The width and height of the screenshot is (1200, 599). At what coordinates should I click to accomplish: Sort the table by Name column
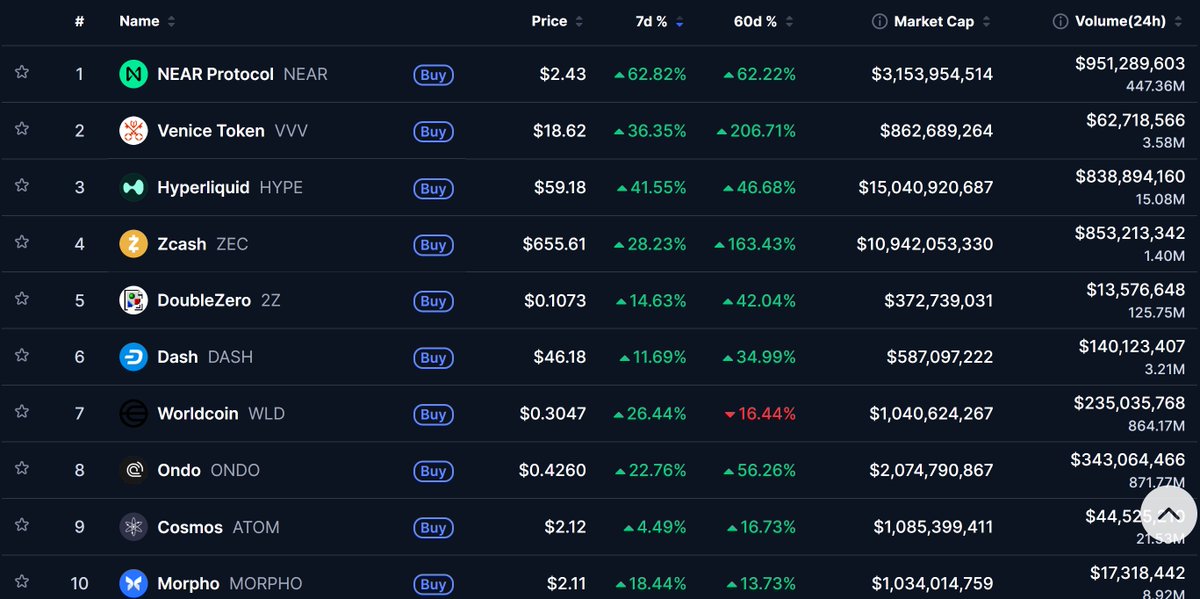click(147, 21)
